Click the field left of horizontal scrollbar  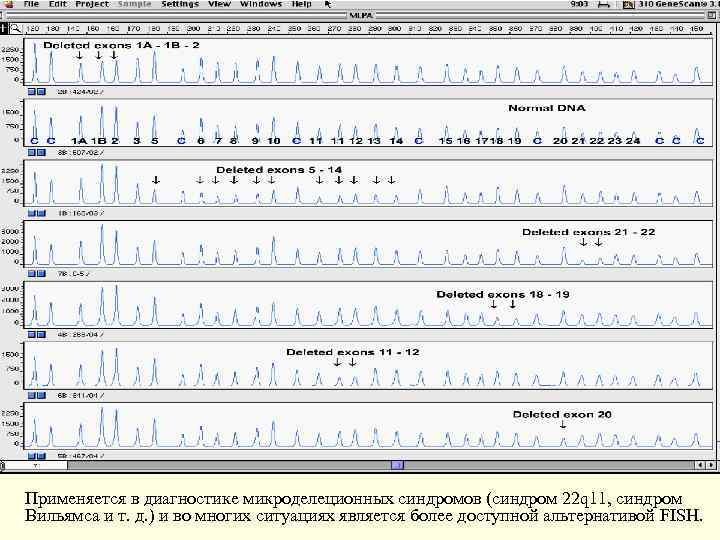[36, 465]
